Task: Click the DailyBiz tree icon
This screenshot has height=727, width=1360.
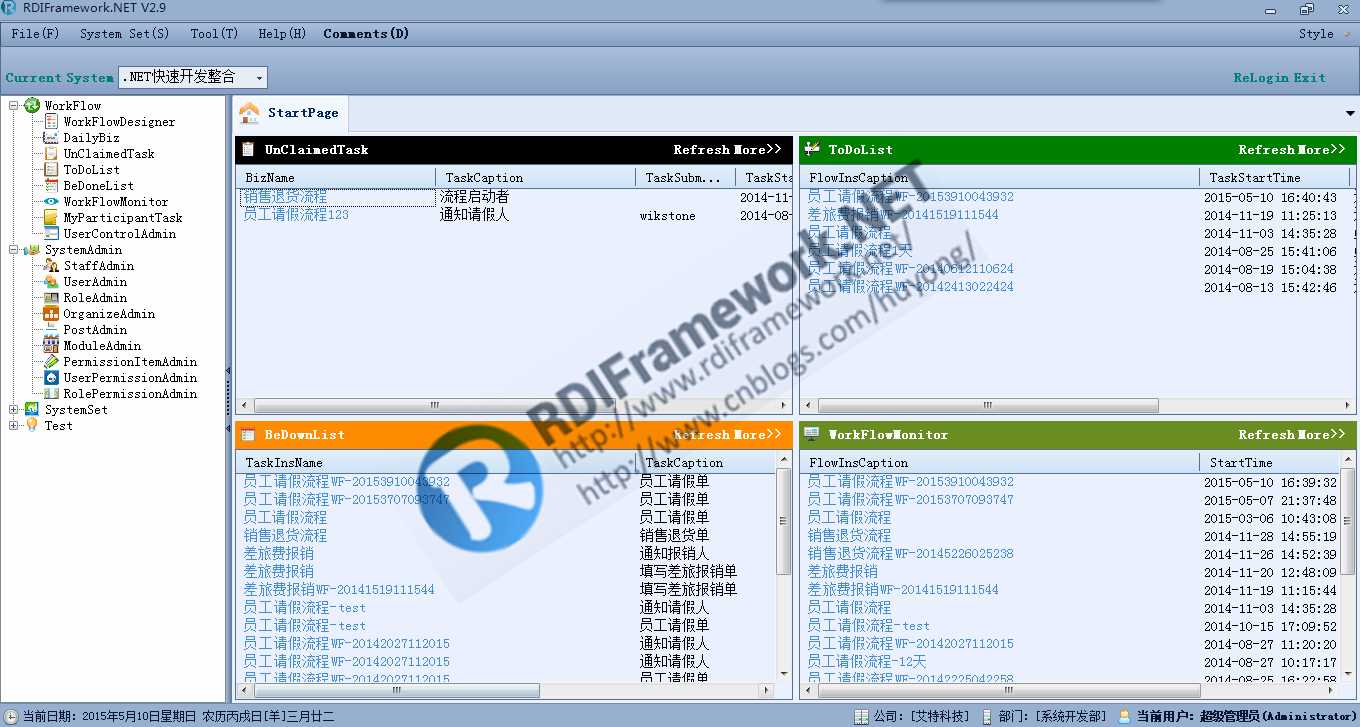Action: [x=51, y=138]
